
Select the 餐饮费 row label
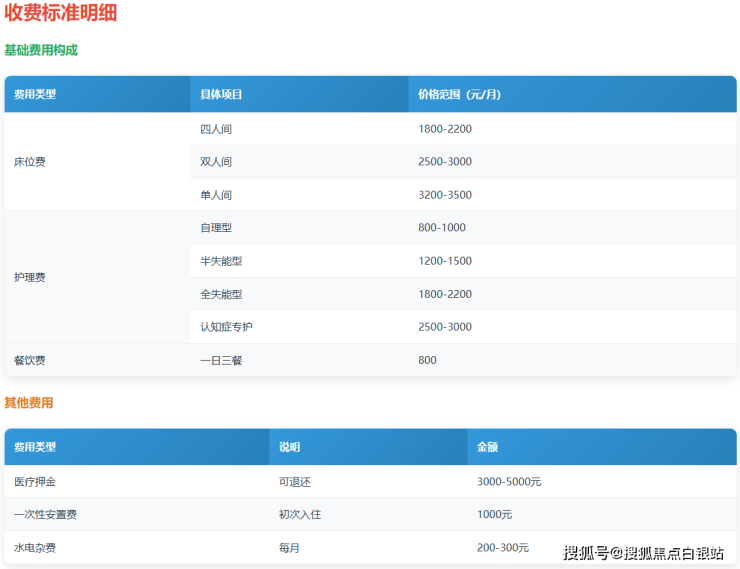[29, 360]
